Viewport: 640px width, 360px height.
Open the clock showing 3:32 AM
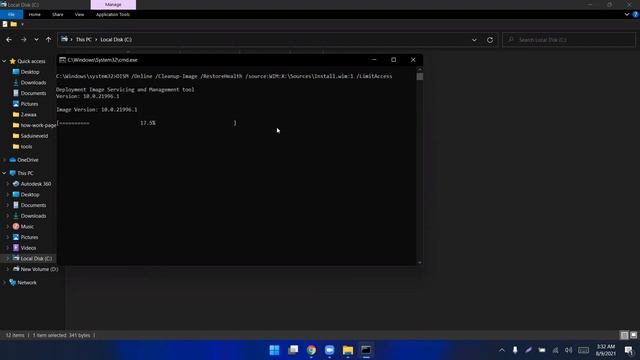pos(606,350)
